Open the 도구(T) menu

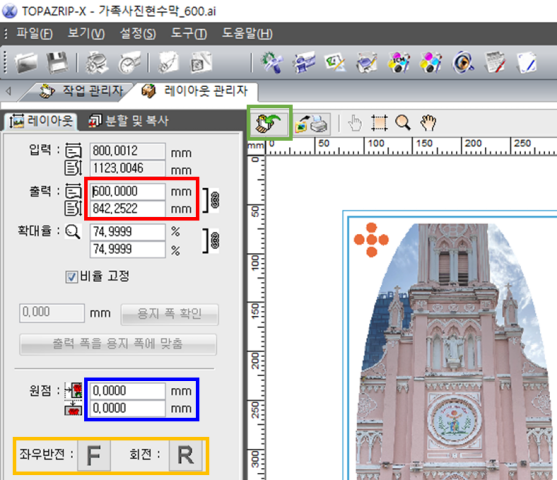pyautogui.click(x=189, y=34)
